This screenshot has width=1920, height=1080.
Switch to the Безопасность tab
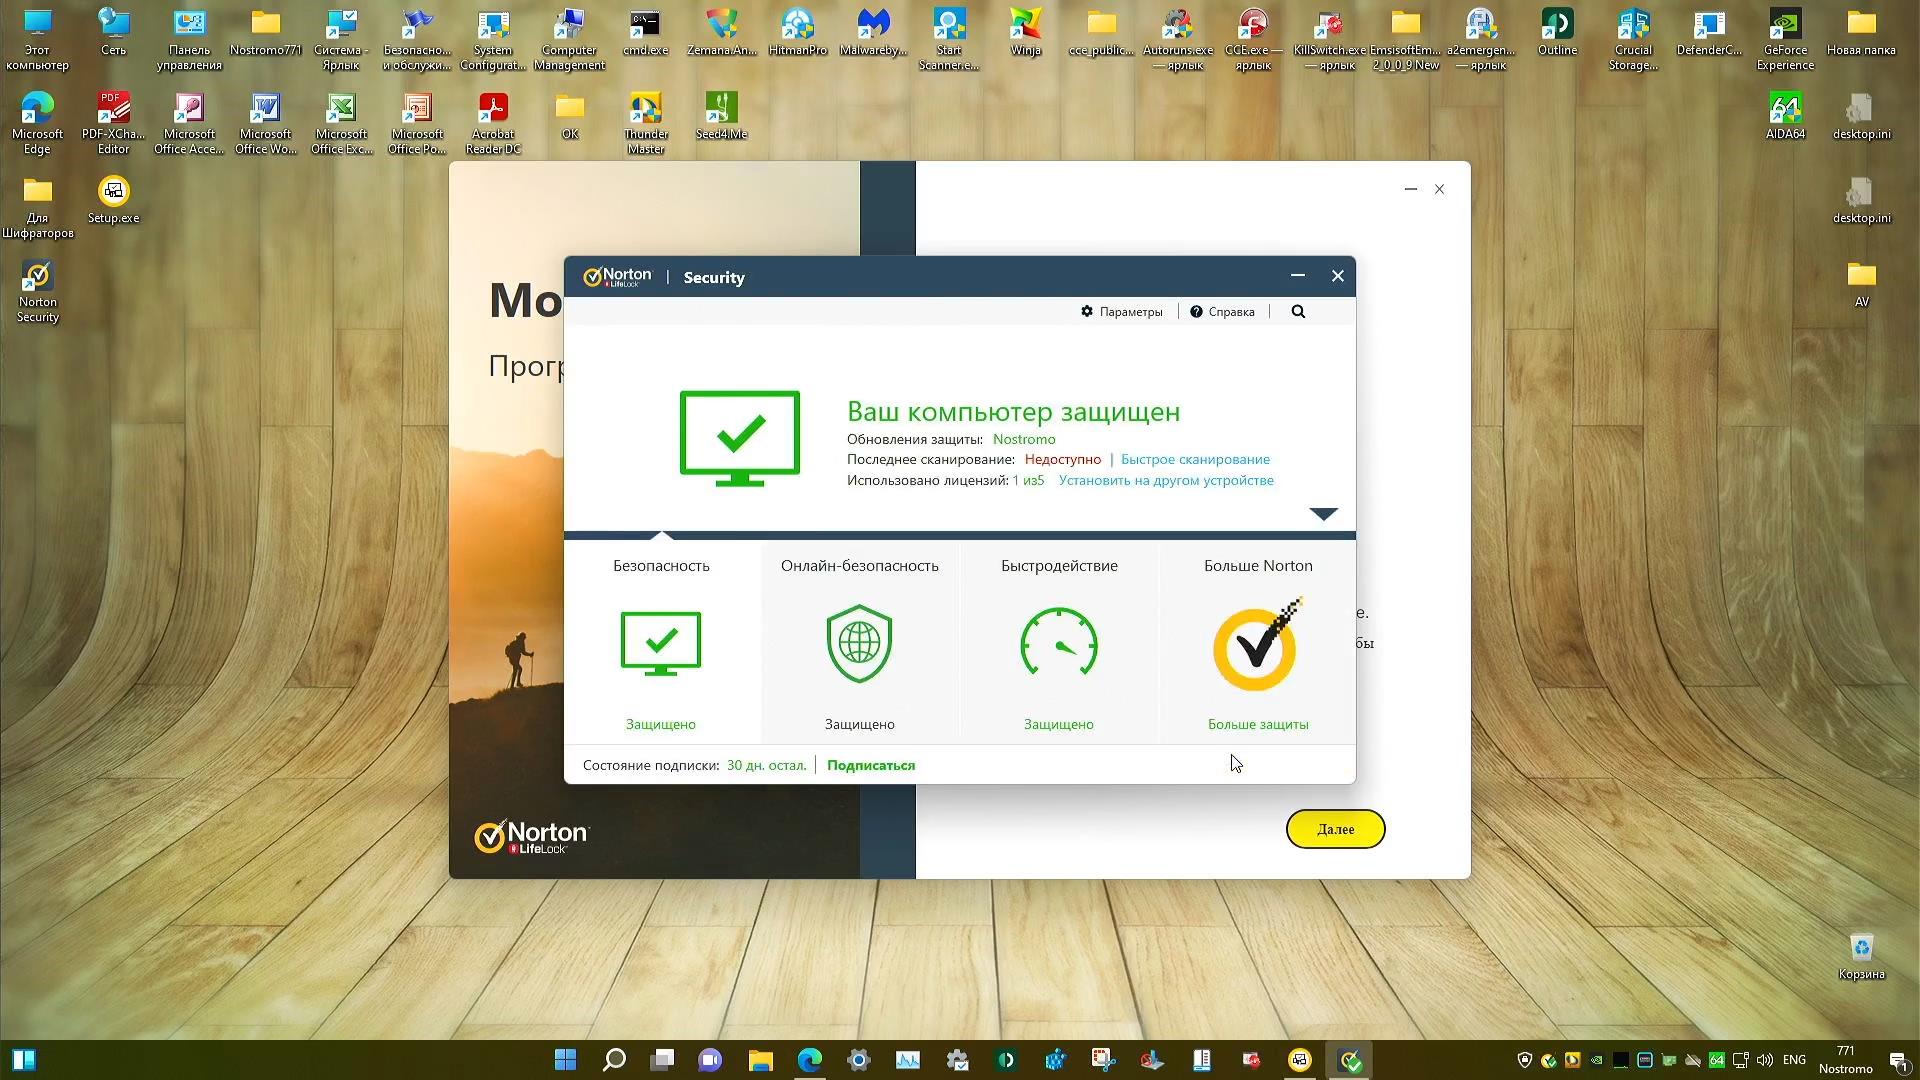click(660, 565)
